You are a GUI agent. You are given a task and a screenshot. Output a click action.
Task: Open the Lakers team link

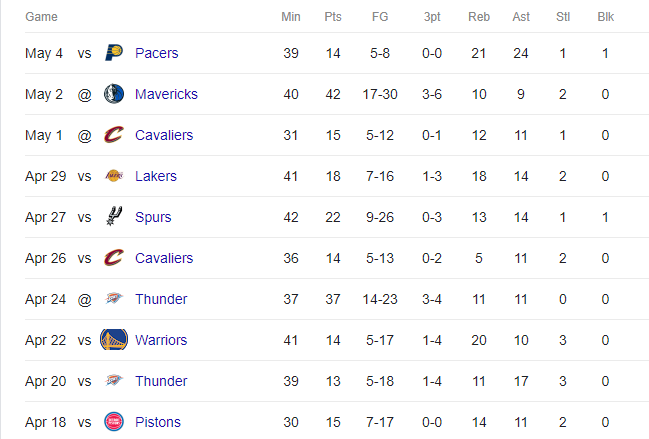click(156, 176)
